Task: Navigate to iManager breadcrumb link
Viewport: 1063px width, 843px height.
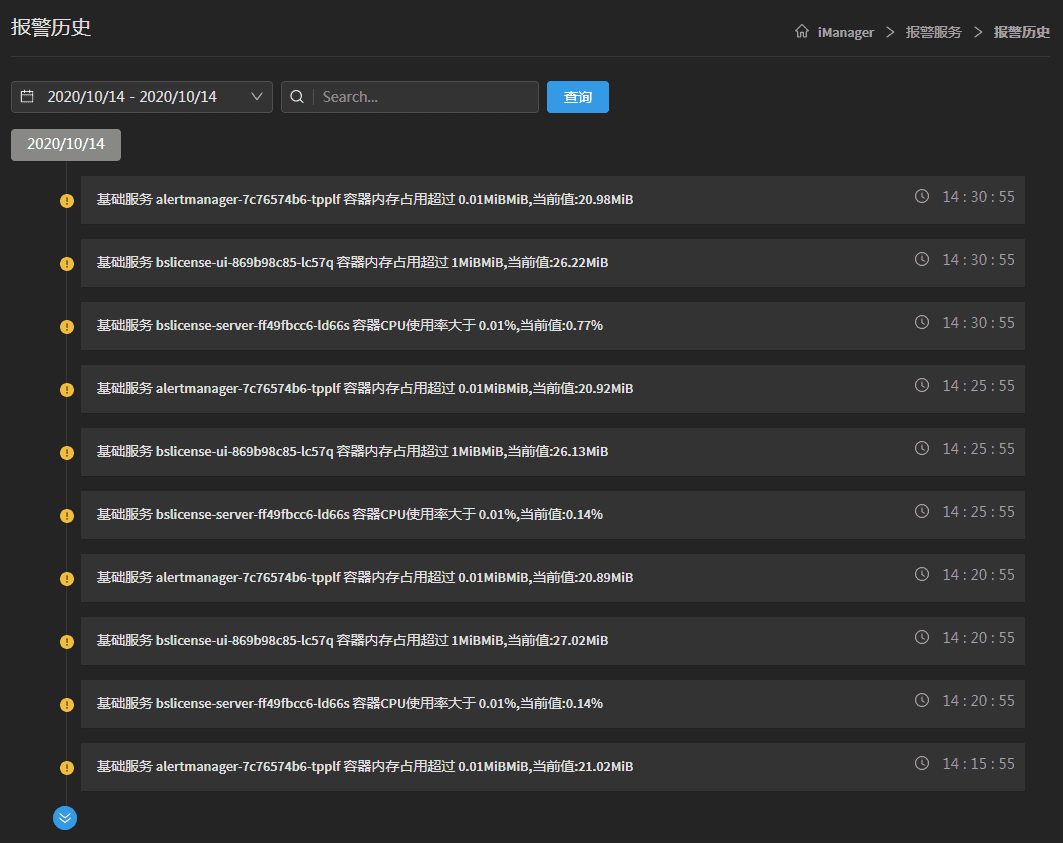Action: tap(845, 32)
